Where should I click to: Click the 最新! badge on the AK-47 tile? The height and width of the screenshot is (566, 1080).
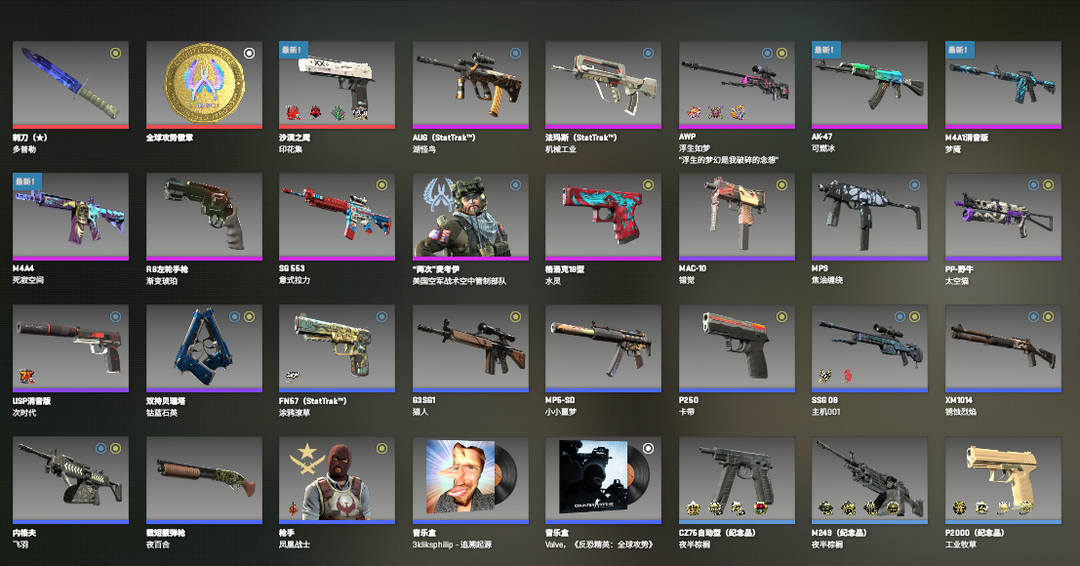coord(825,50)
